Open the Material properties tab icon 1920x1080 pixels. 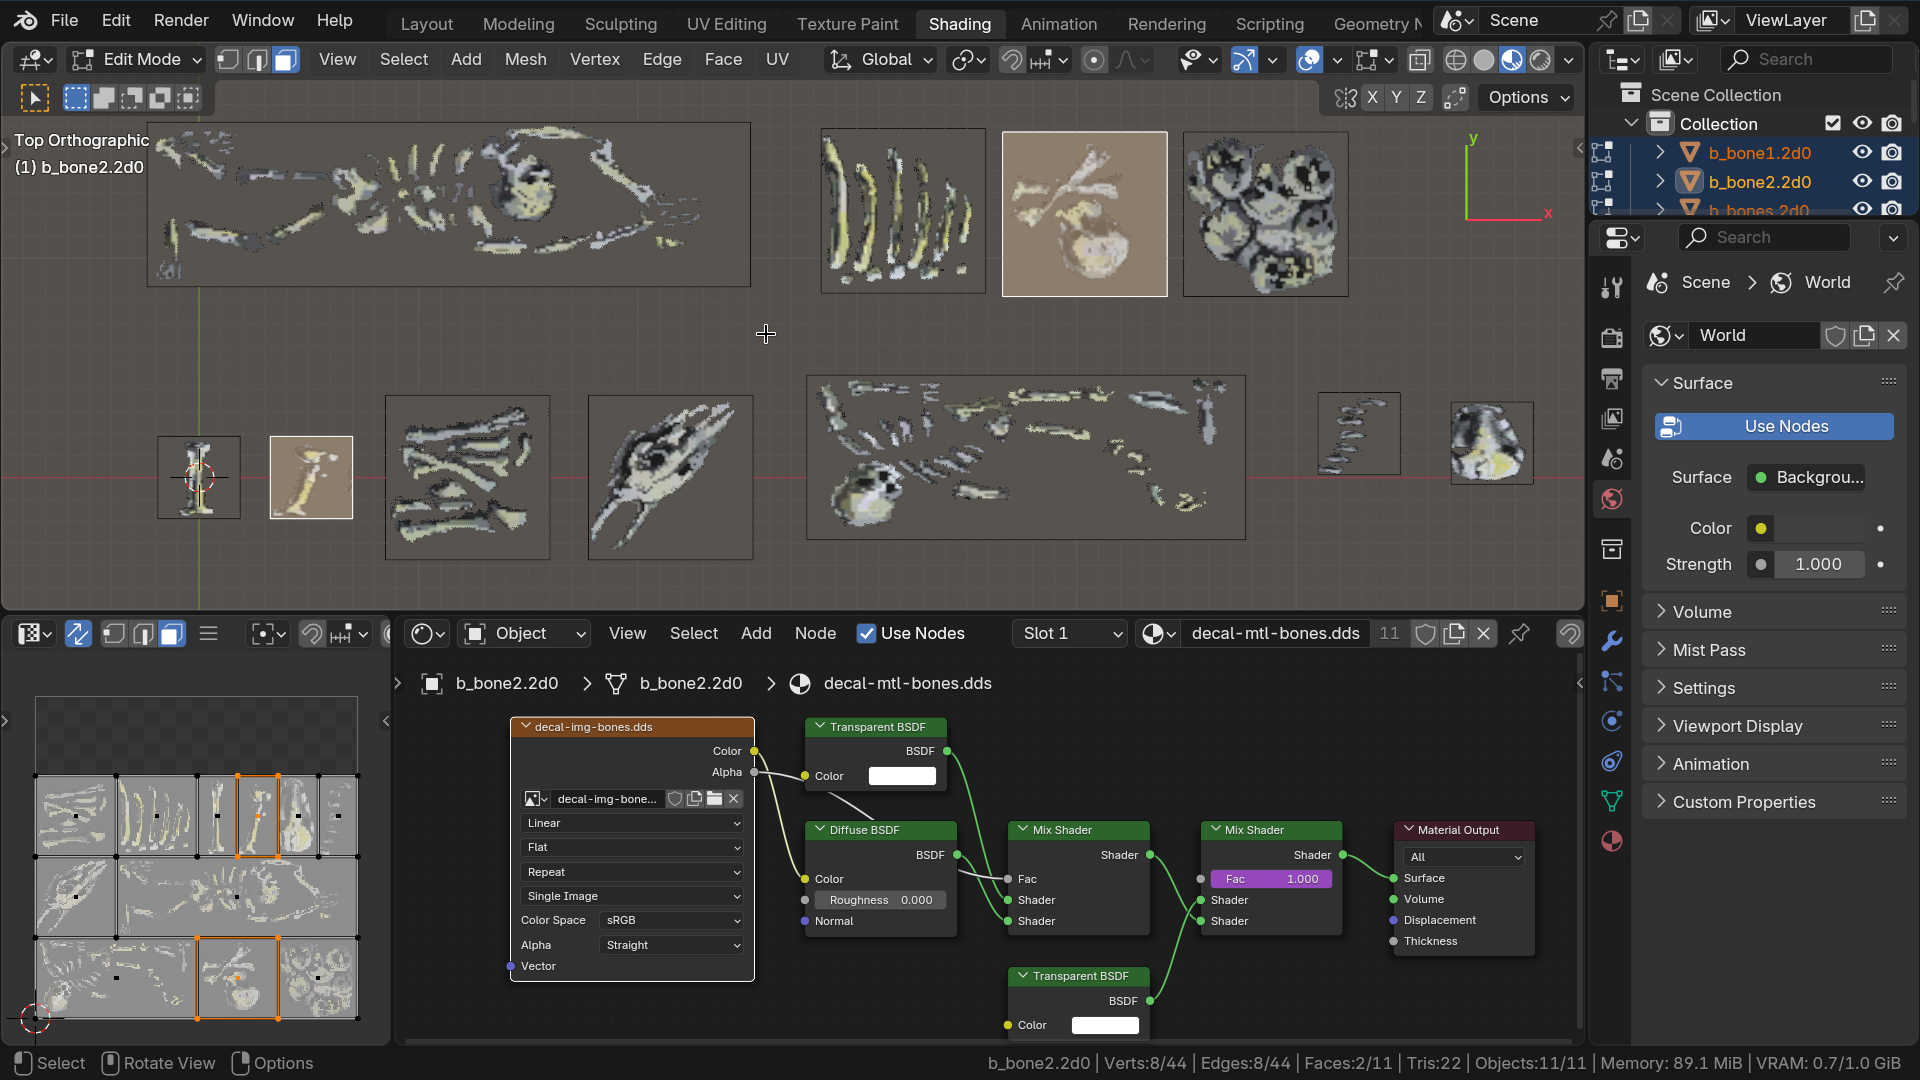1611,841
